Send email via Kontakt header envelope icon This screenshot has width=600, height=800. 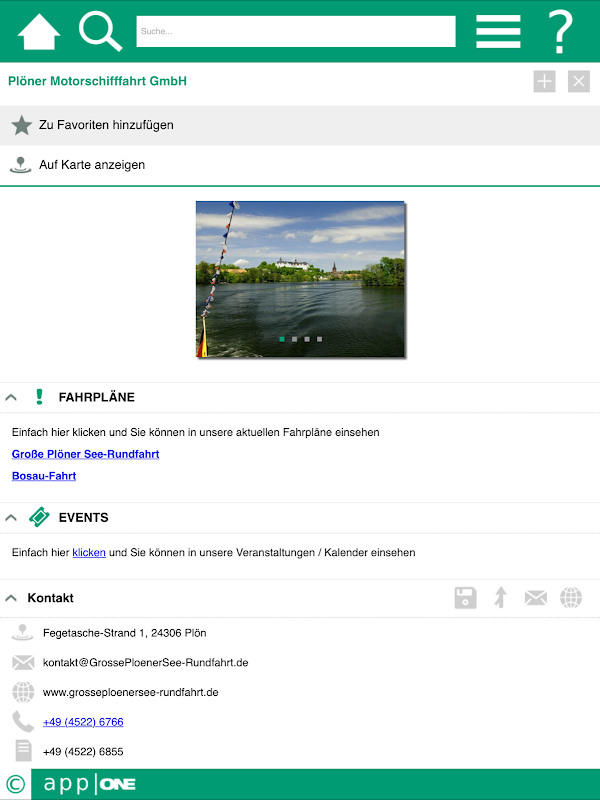pos(536,597)
